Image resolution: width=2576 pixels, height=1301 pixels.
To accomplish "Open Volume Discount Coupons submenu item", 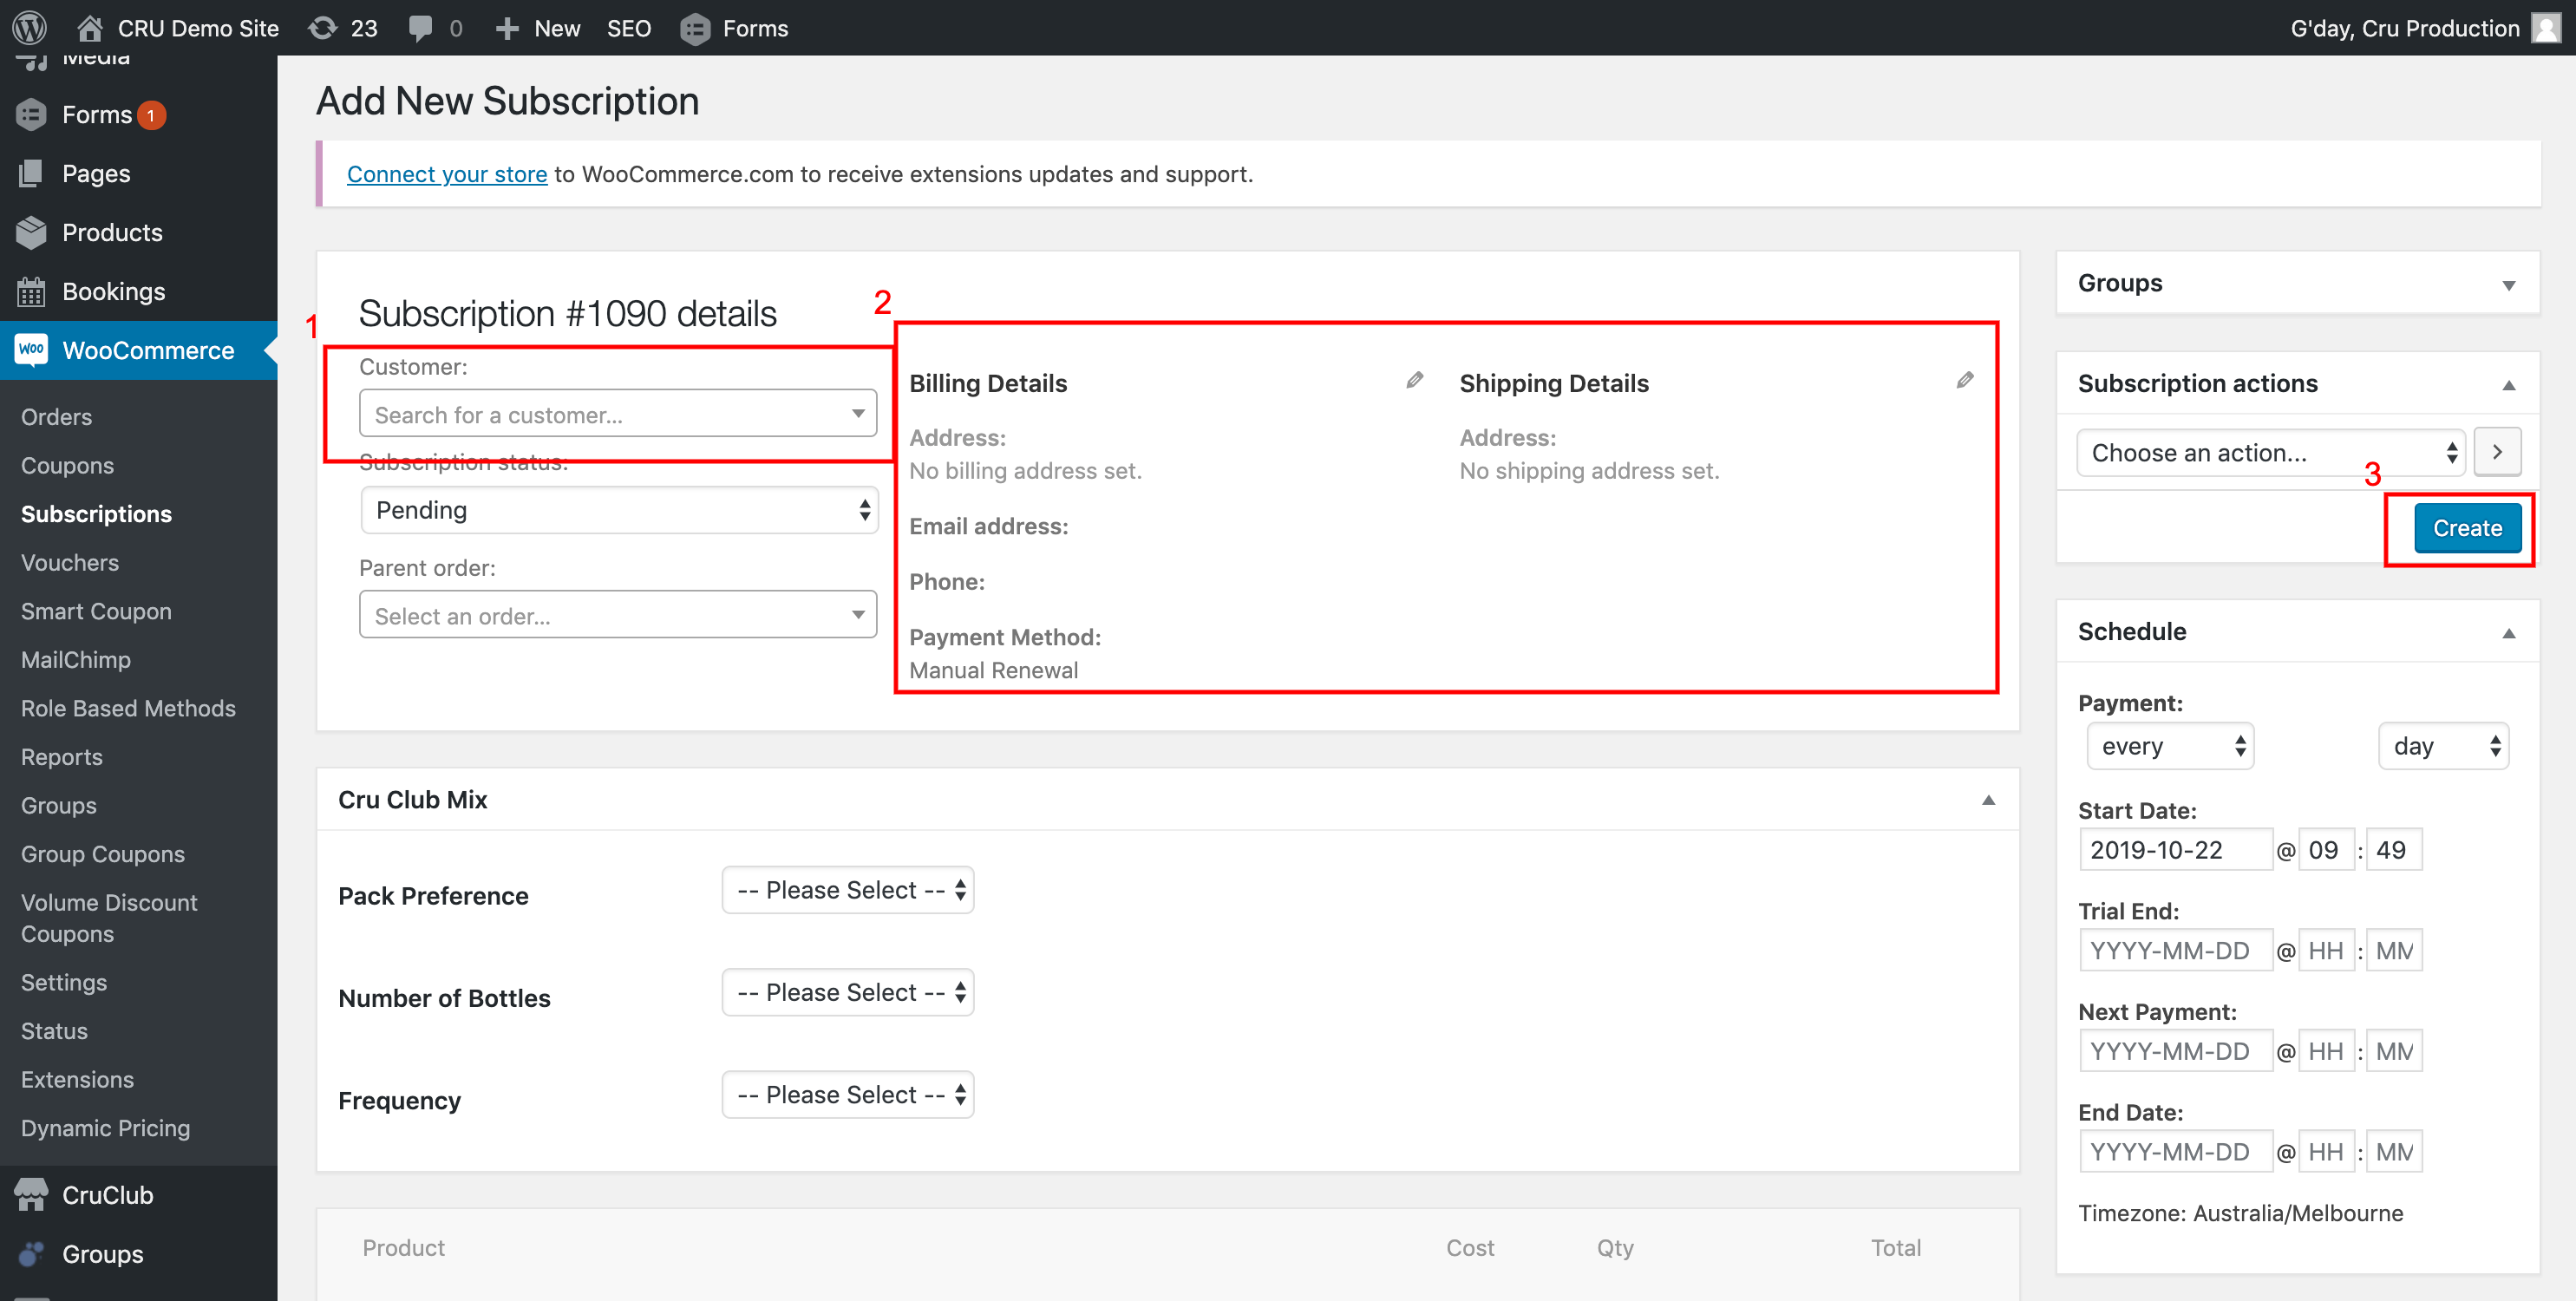I will 109,918.
